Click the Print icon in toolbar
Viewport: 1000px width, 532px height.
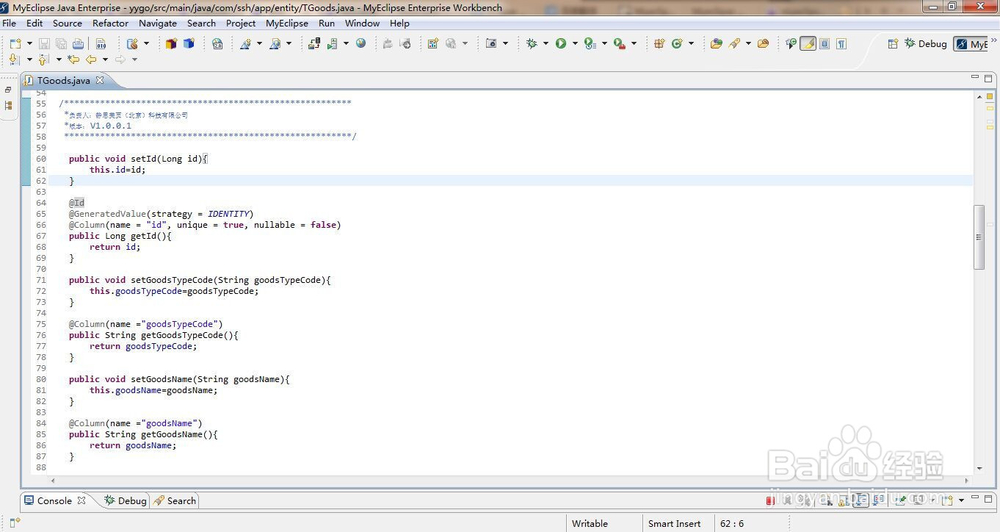tap(78, 43)
